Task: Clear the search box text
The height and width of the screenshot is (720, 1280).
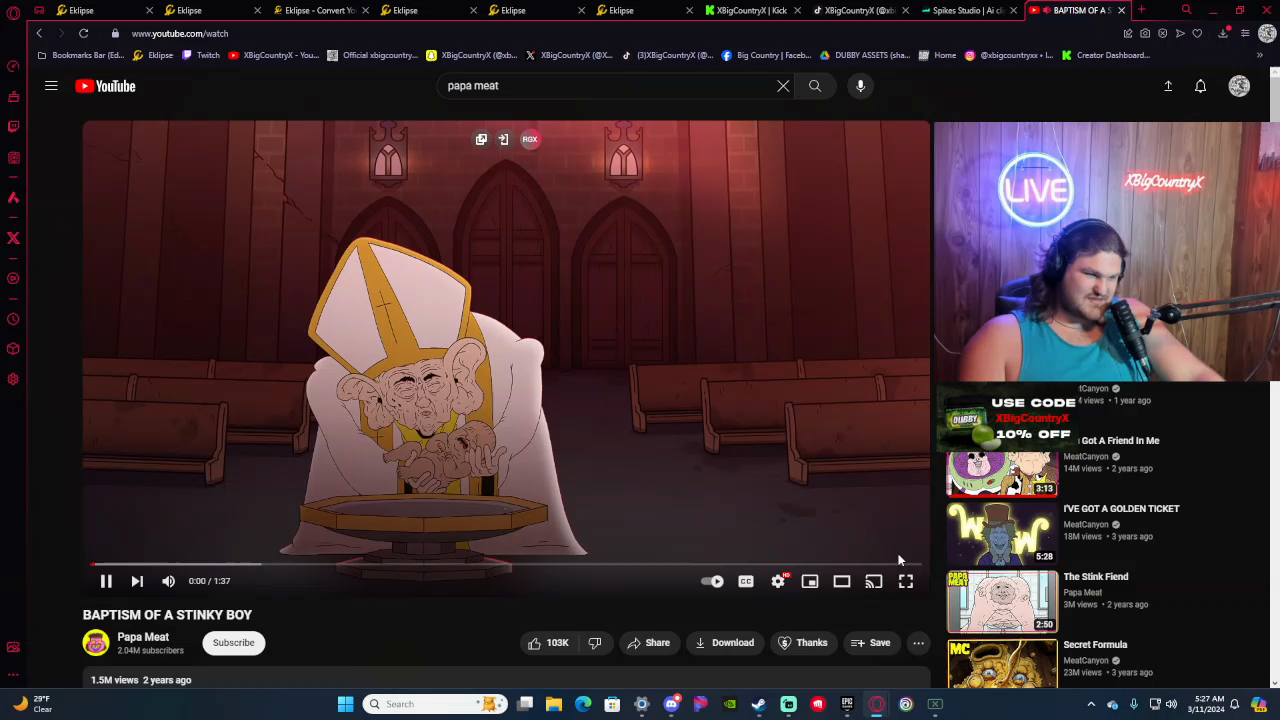Action: click(x=783, y=86)
